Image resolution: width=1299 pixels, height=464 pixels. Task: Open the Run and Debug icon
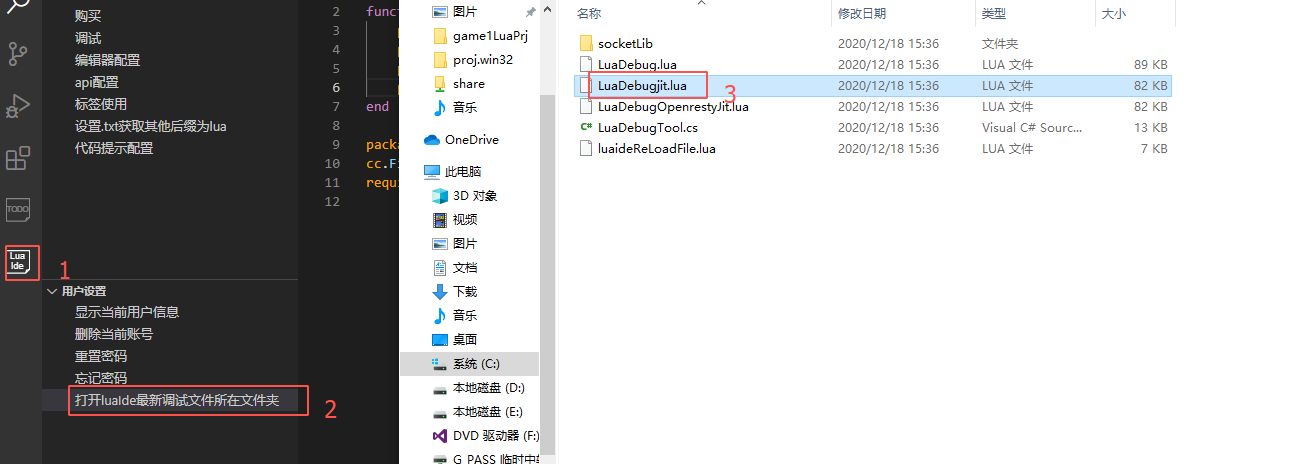pyautogui.click(x=19, y=106)
